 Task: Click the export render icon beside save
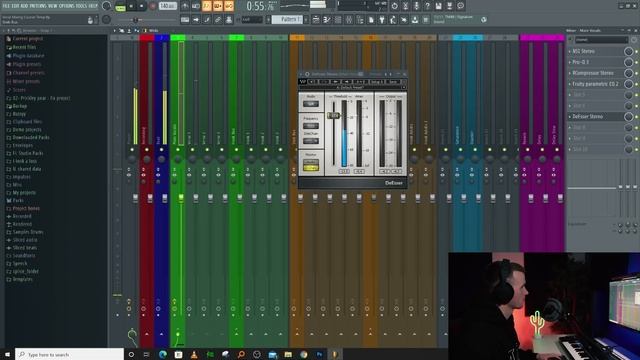(x=449, y=6)
